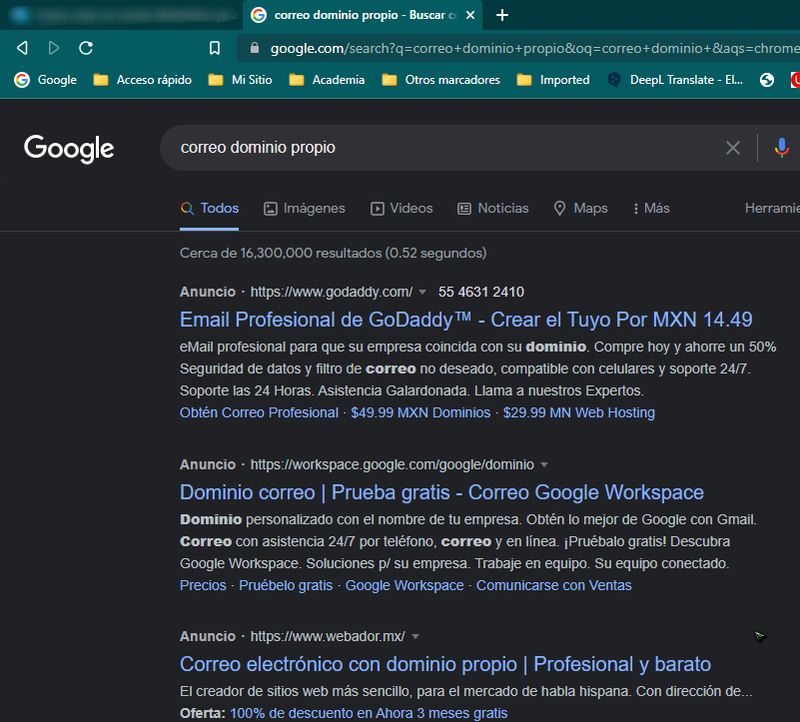
Task: Clear the search box with X icon
Action: 733,148
